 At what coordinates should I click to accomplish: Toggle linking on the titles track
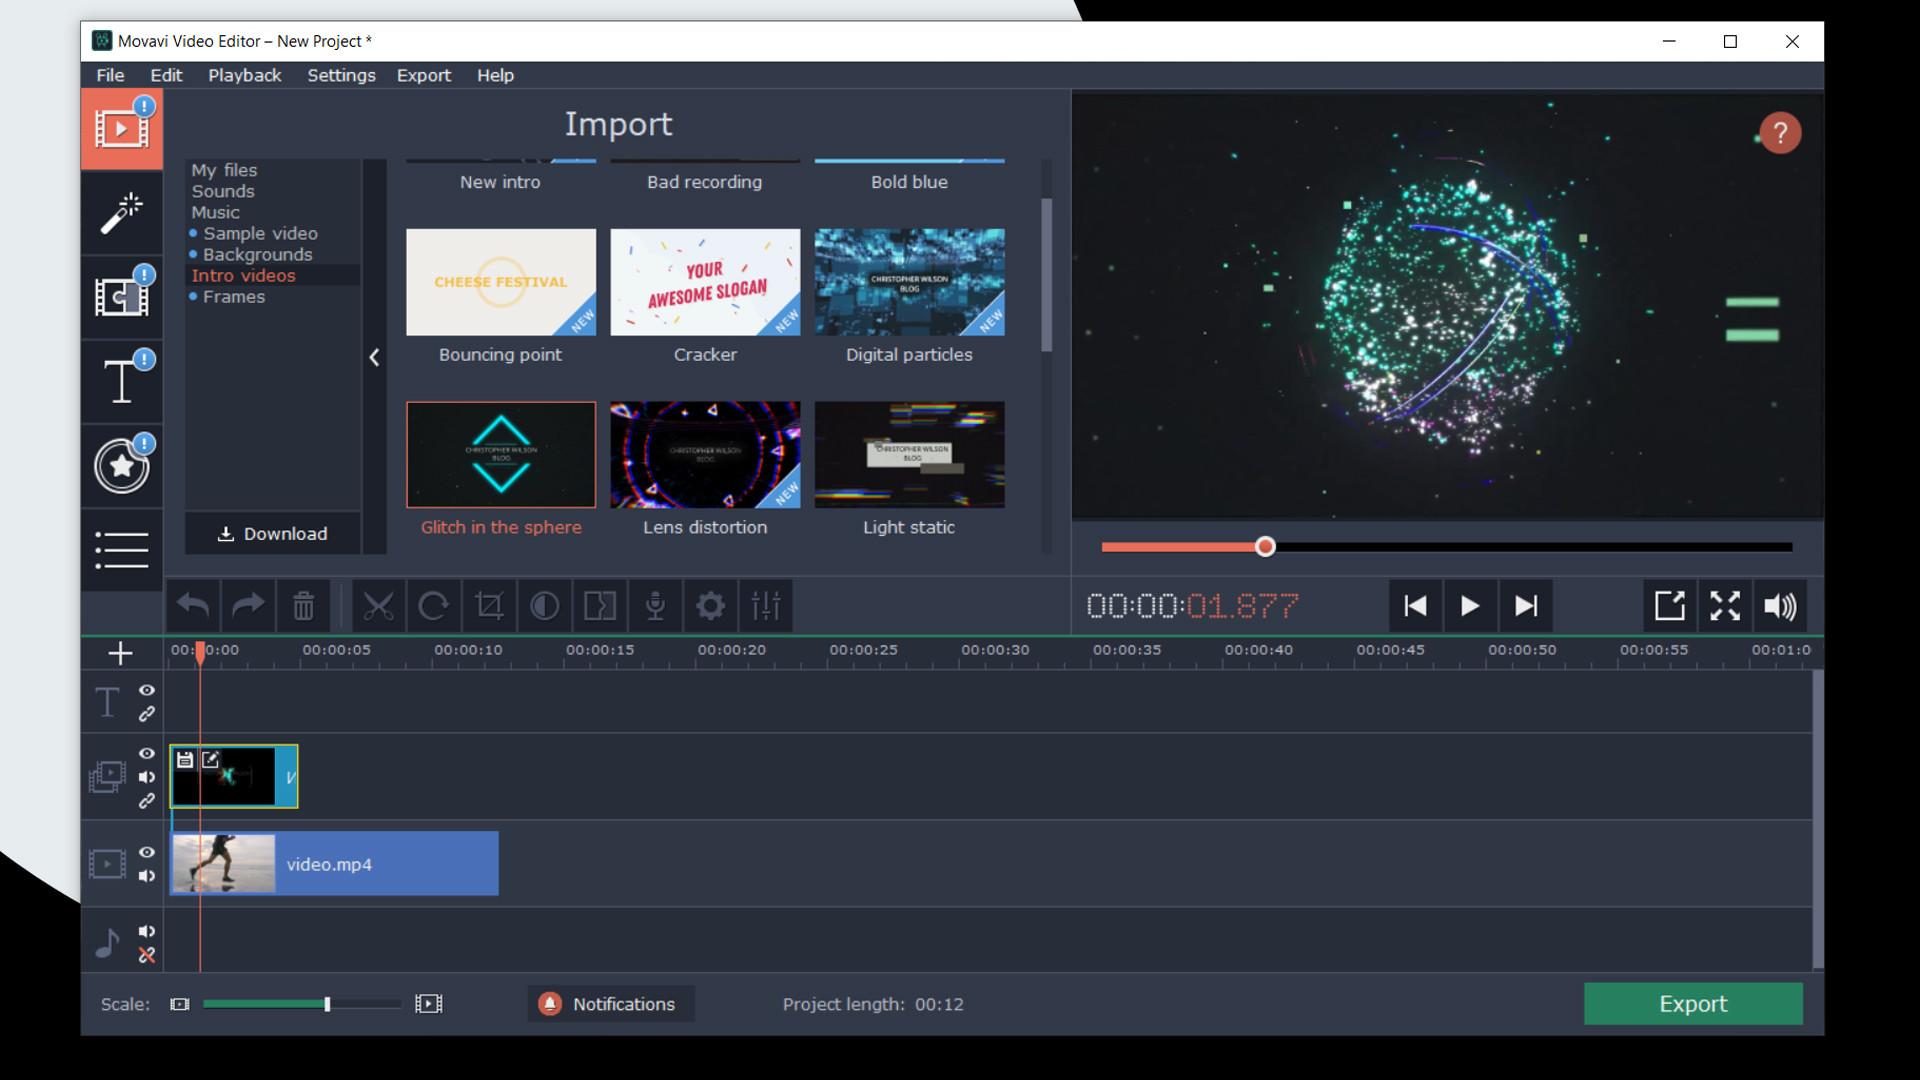coord(148,714)
